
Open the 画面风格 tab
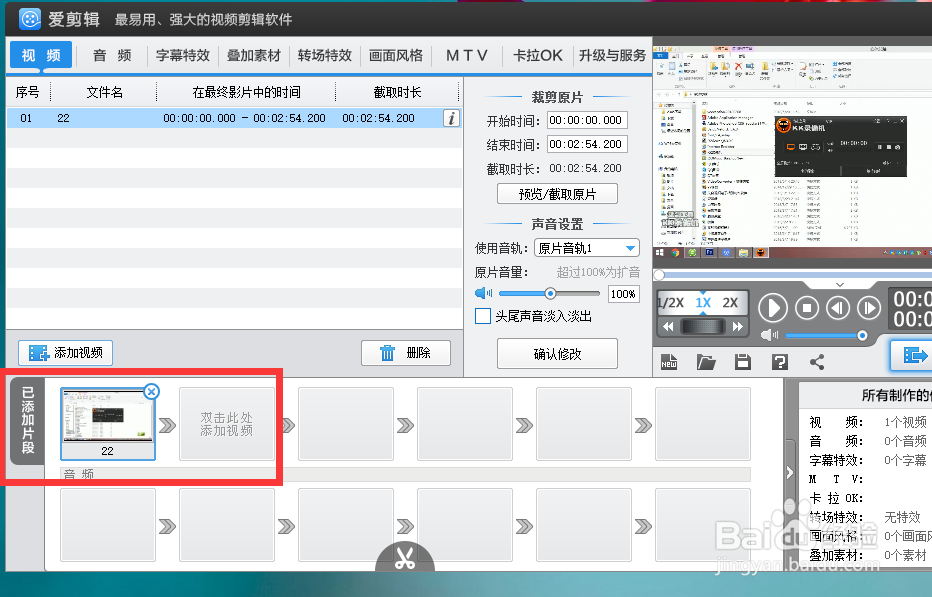pos(395,55)
